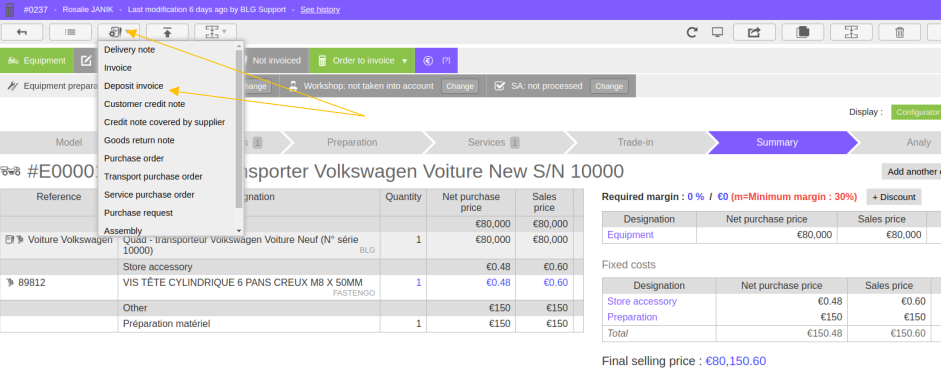941x375 pixels.
Task: Click the workshop mechanic icon
Action: [x=293, y=86]
